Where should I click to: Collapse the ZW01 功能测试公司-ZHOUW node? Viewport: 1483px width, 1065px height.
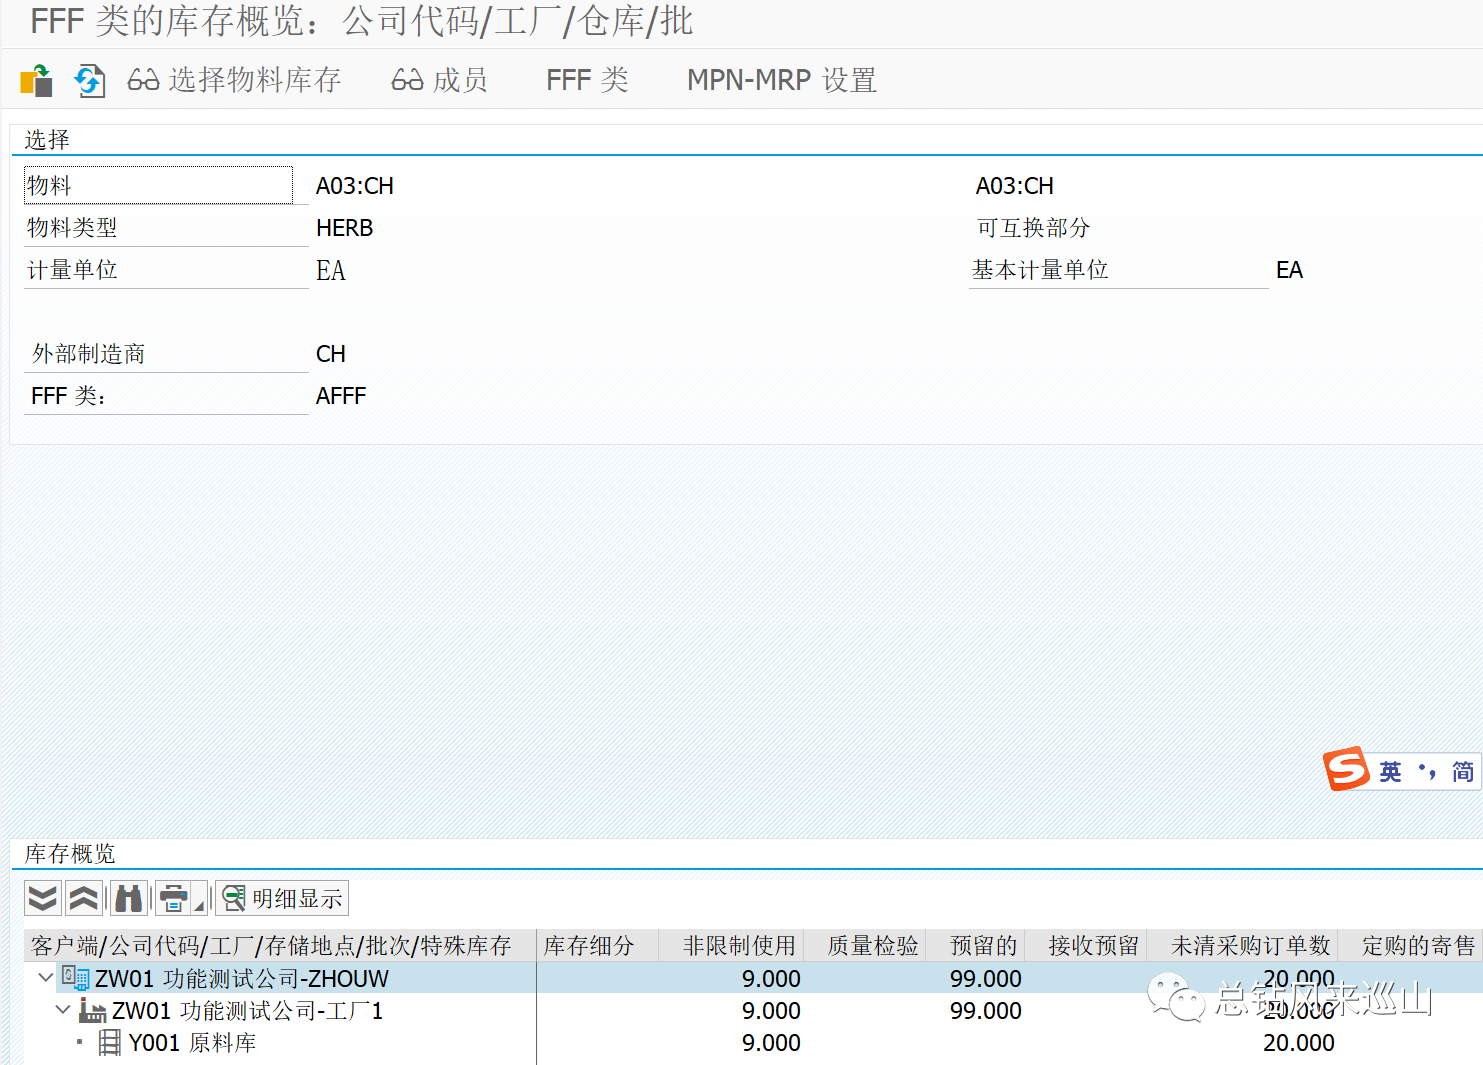click(x=45, y=977)
